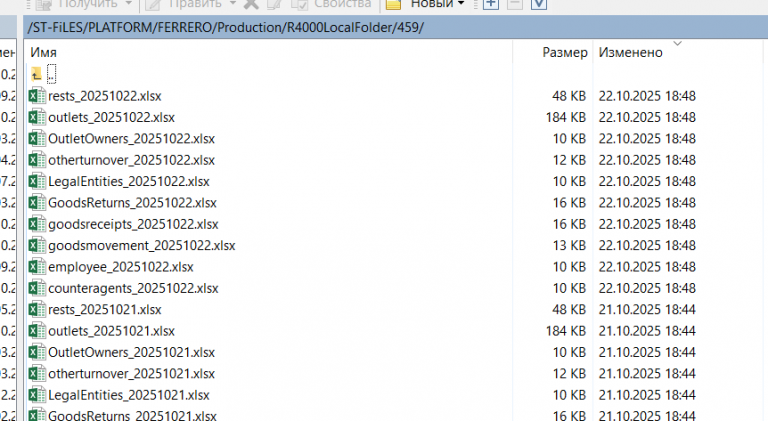The image size is (768, 421).
Task: Click the 48 KB size of rests_20251022.xlsx
Action: coord(569,96)
